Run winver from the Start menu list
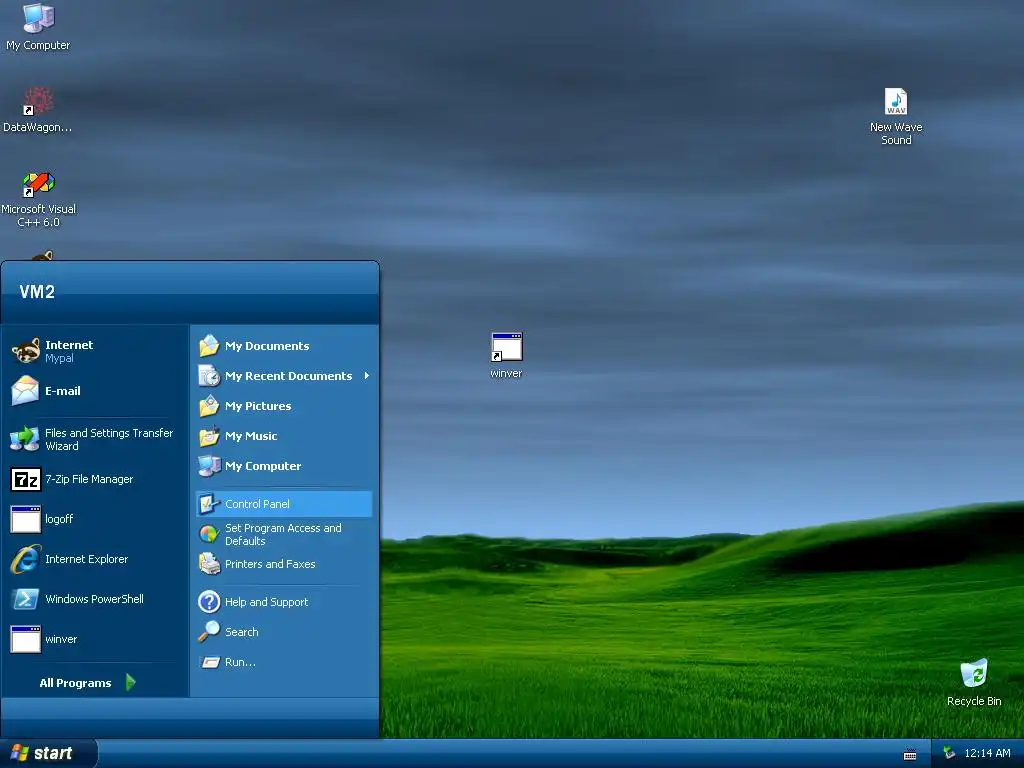This screenshot has width=1024, height=768. tap(95, 639)
